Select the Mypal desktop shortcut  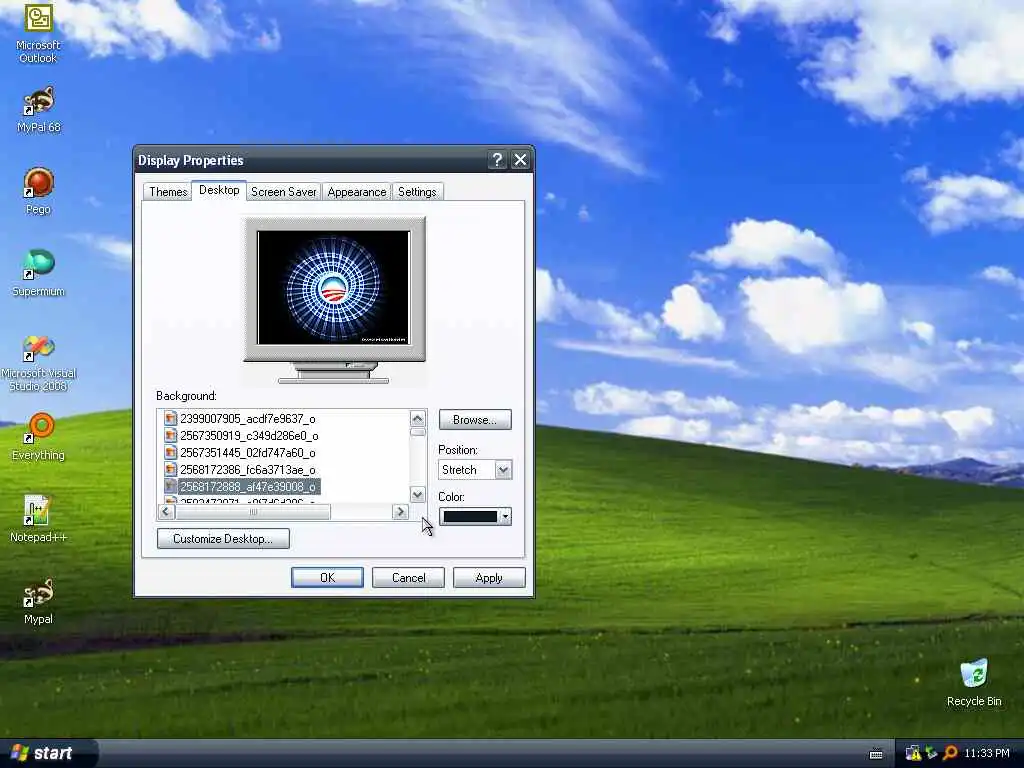[x=38, y=601]
